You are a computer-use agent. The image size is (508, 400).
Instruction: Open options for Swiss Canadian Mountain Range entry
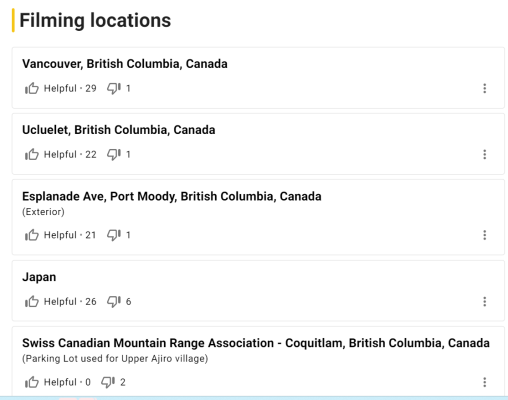click(485, 382)
